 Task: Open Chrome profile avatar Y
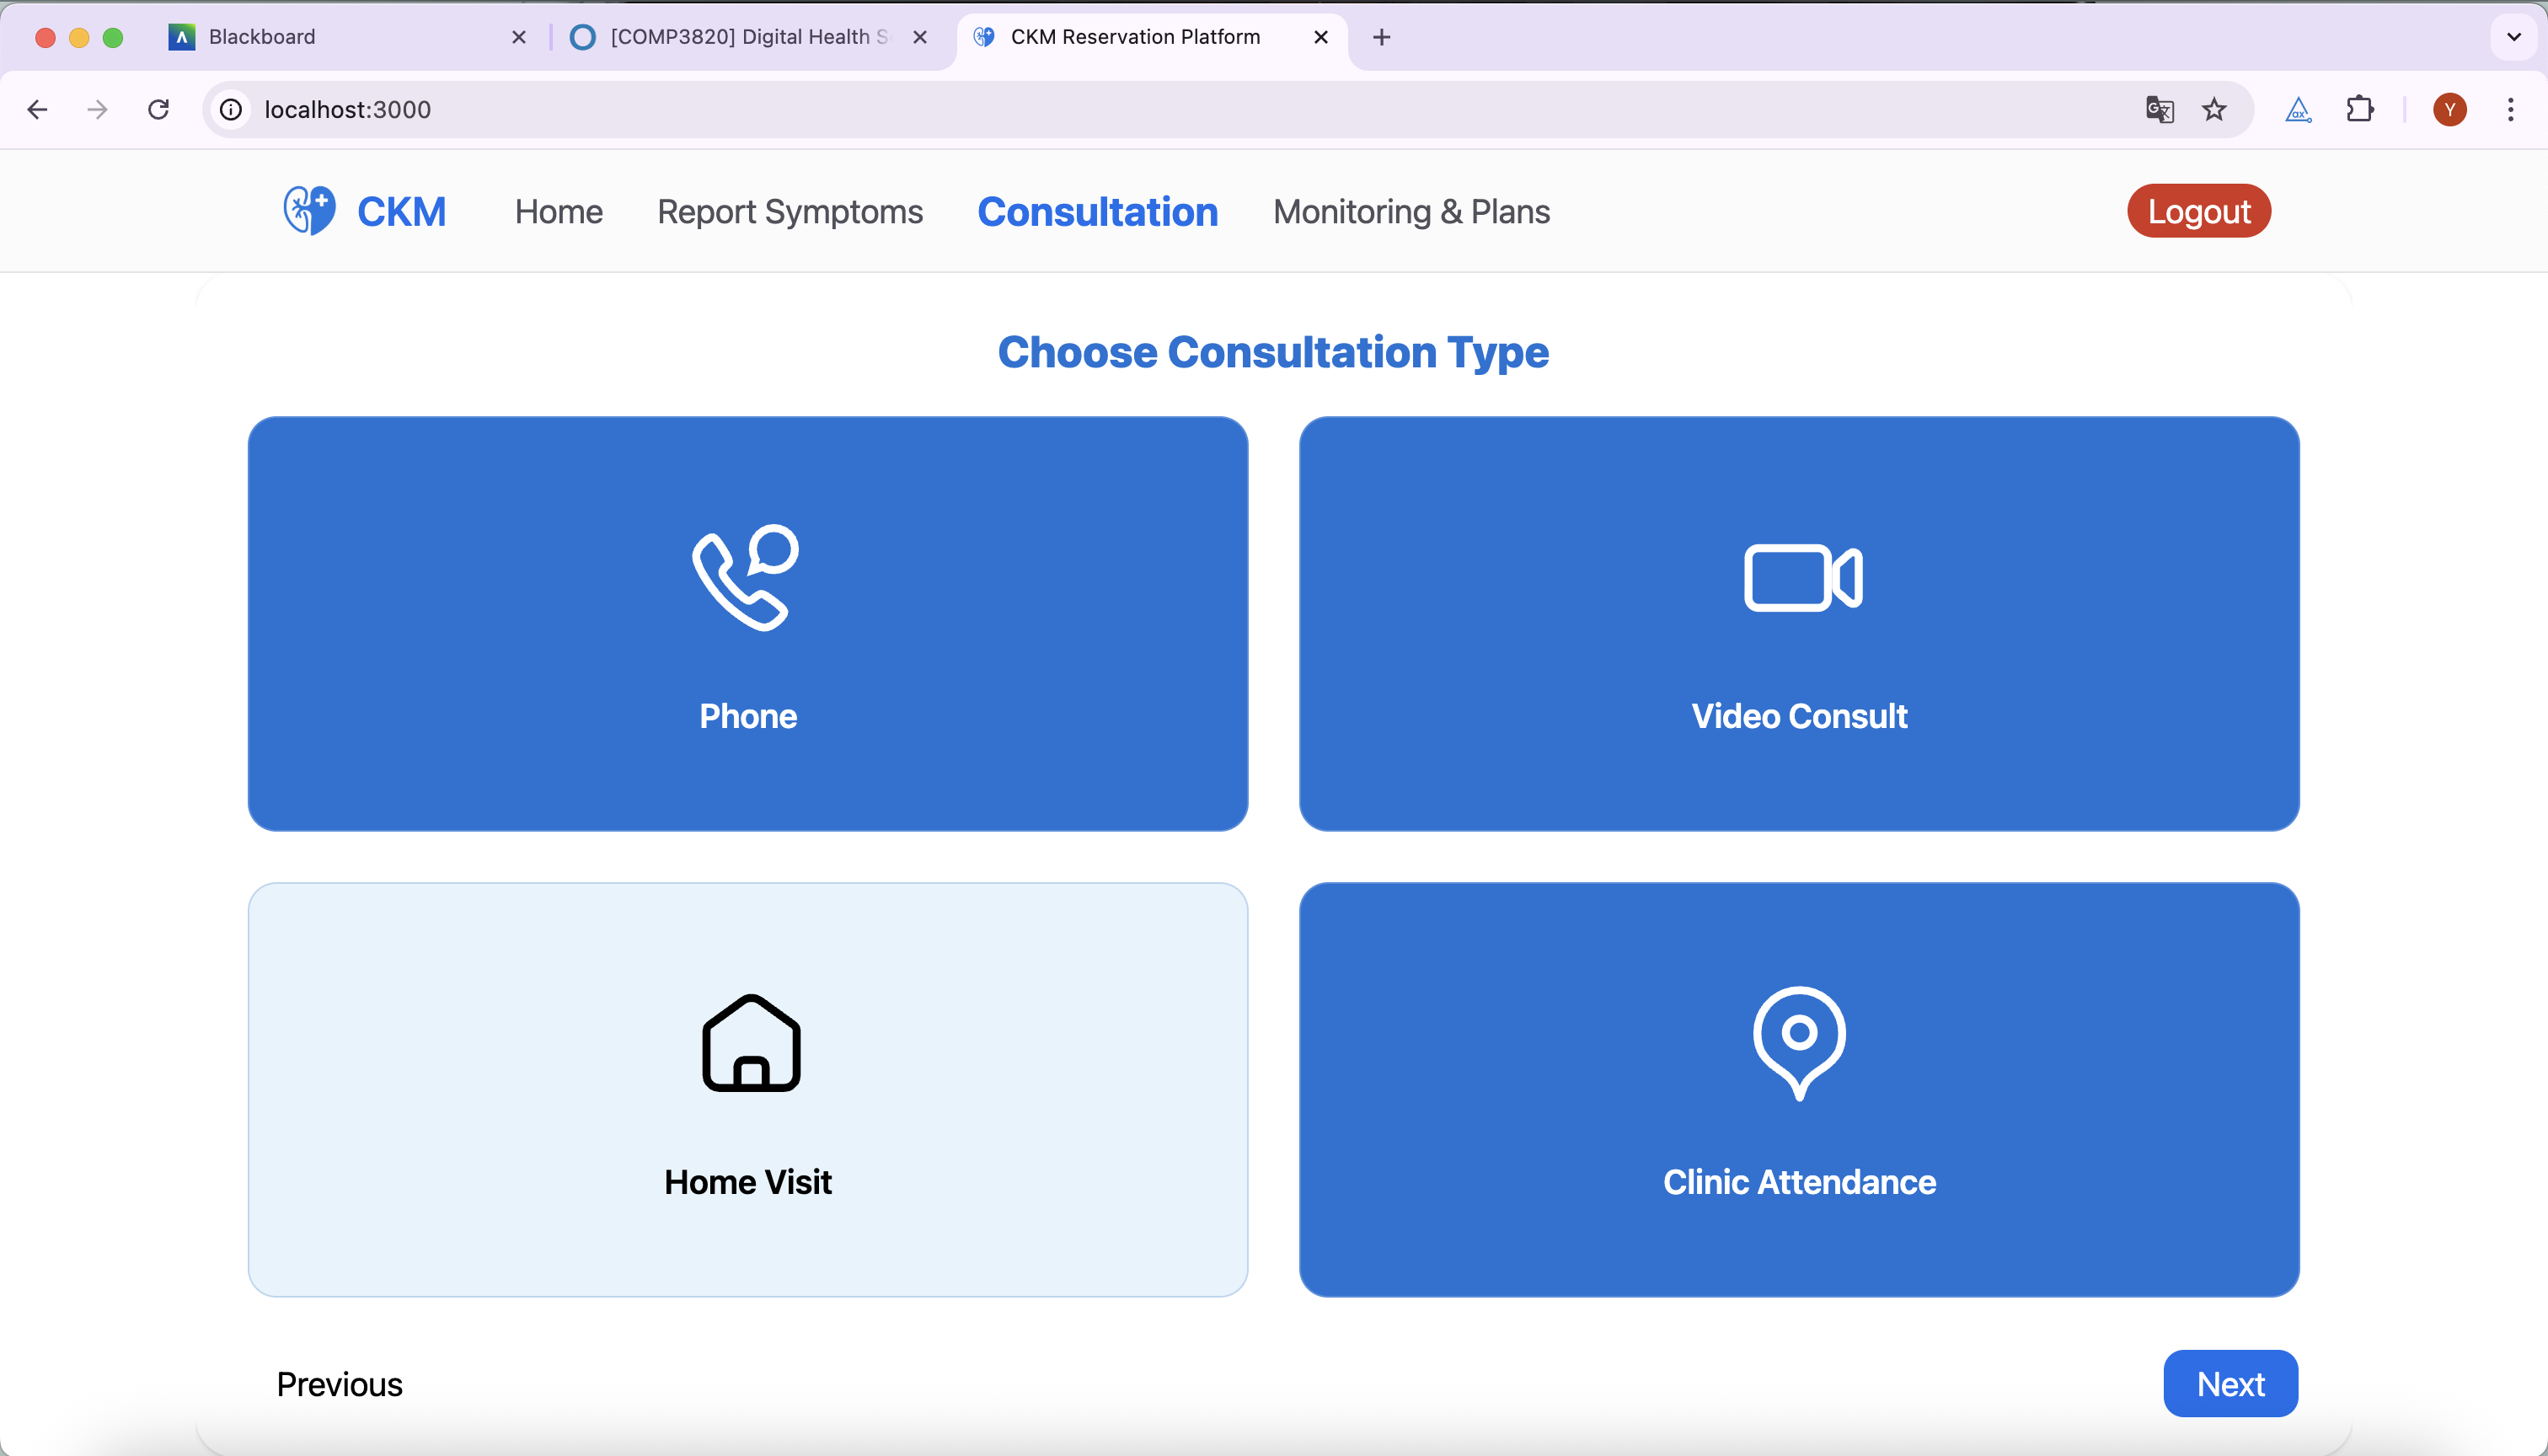(2449, 109)
